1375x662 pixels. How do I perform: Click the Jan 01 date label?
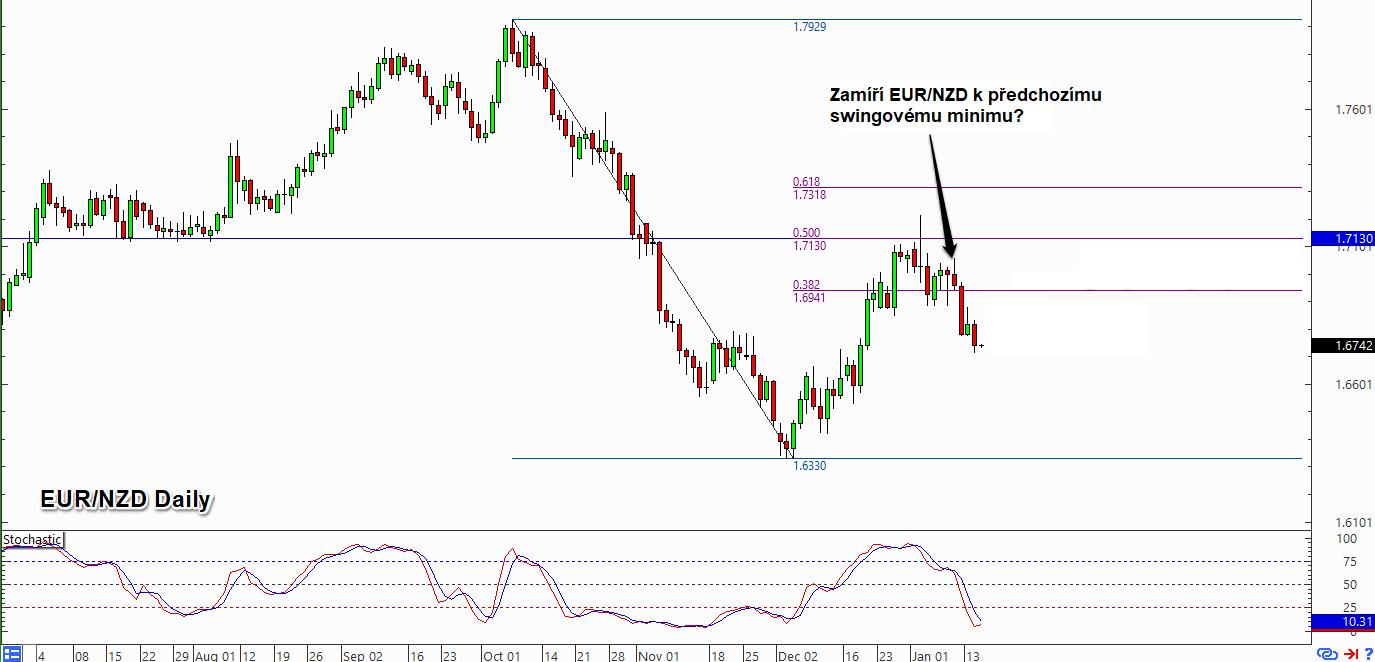929,656
